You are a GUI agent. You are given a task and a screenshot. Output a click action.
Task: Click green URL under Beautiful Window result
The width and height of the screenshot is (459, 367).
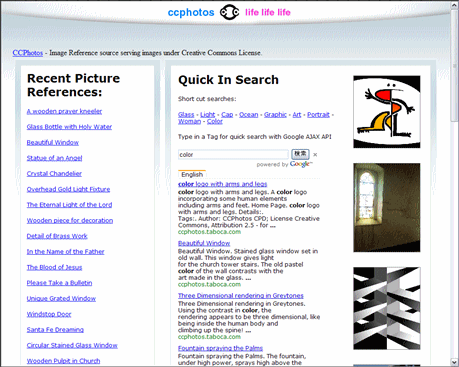(x=209, y=284)
